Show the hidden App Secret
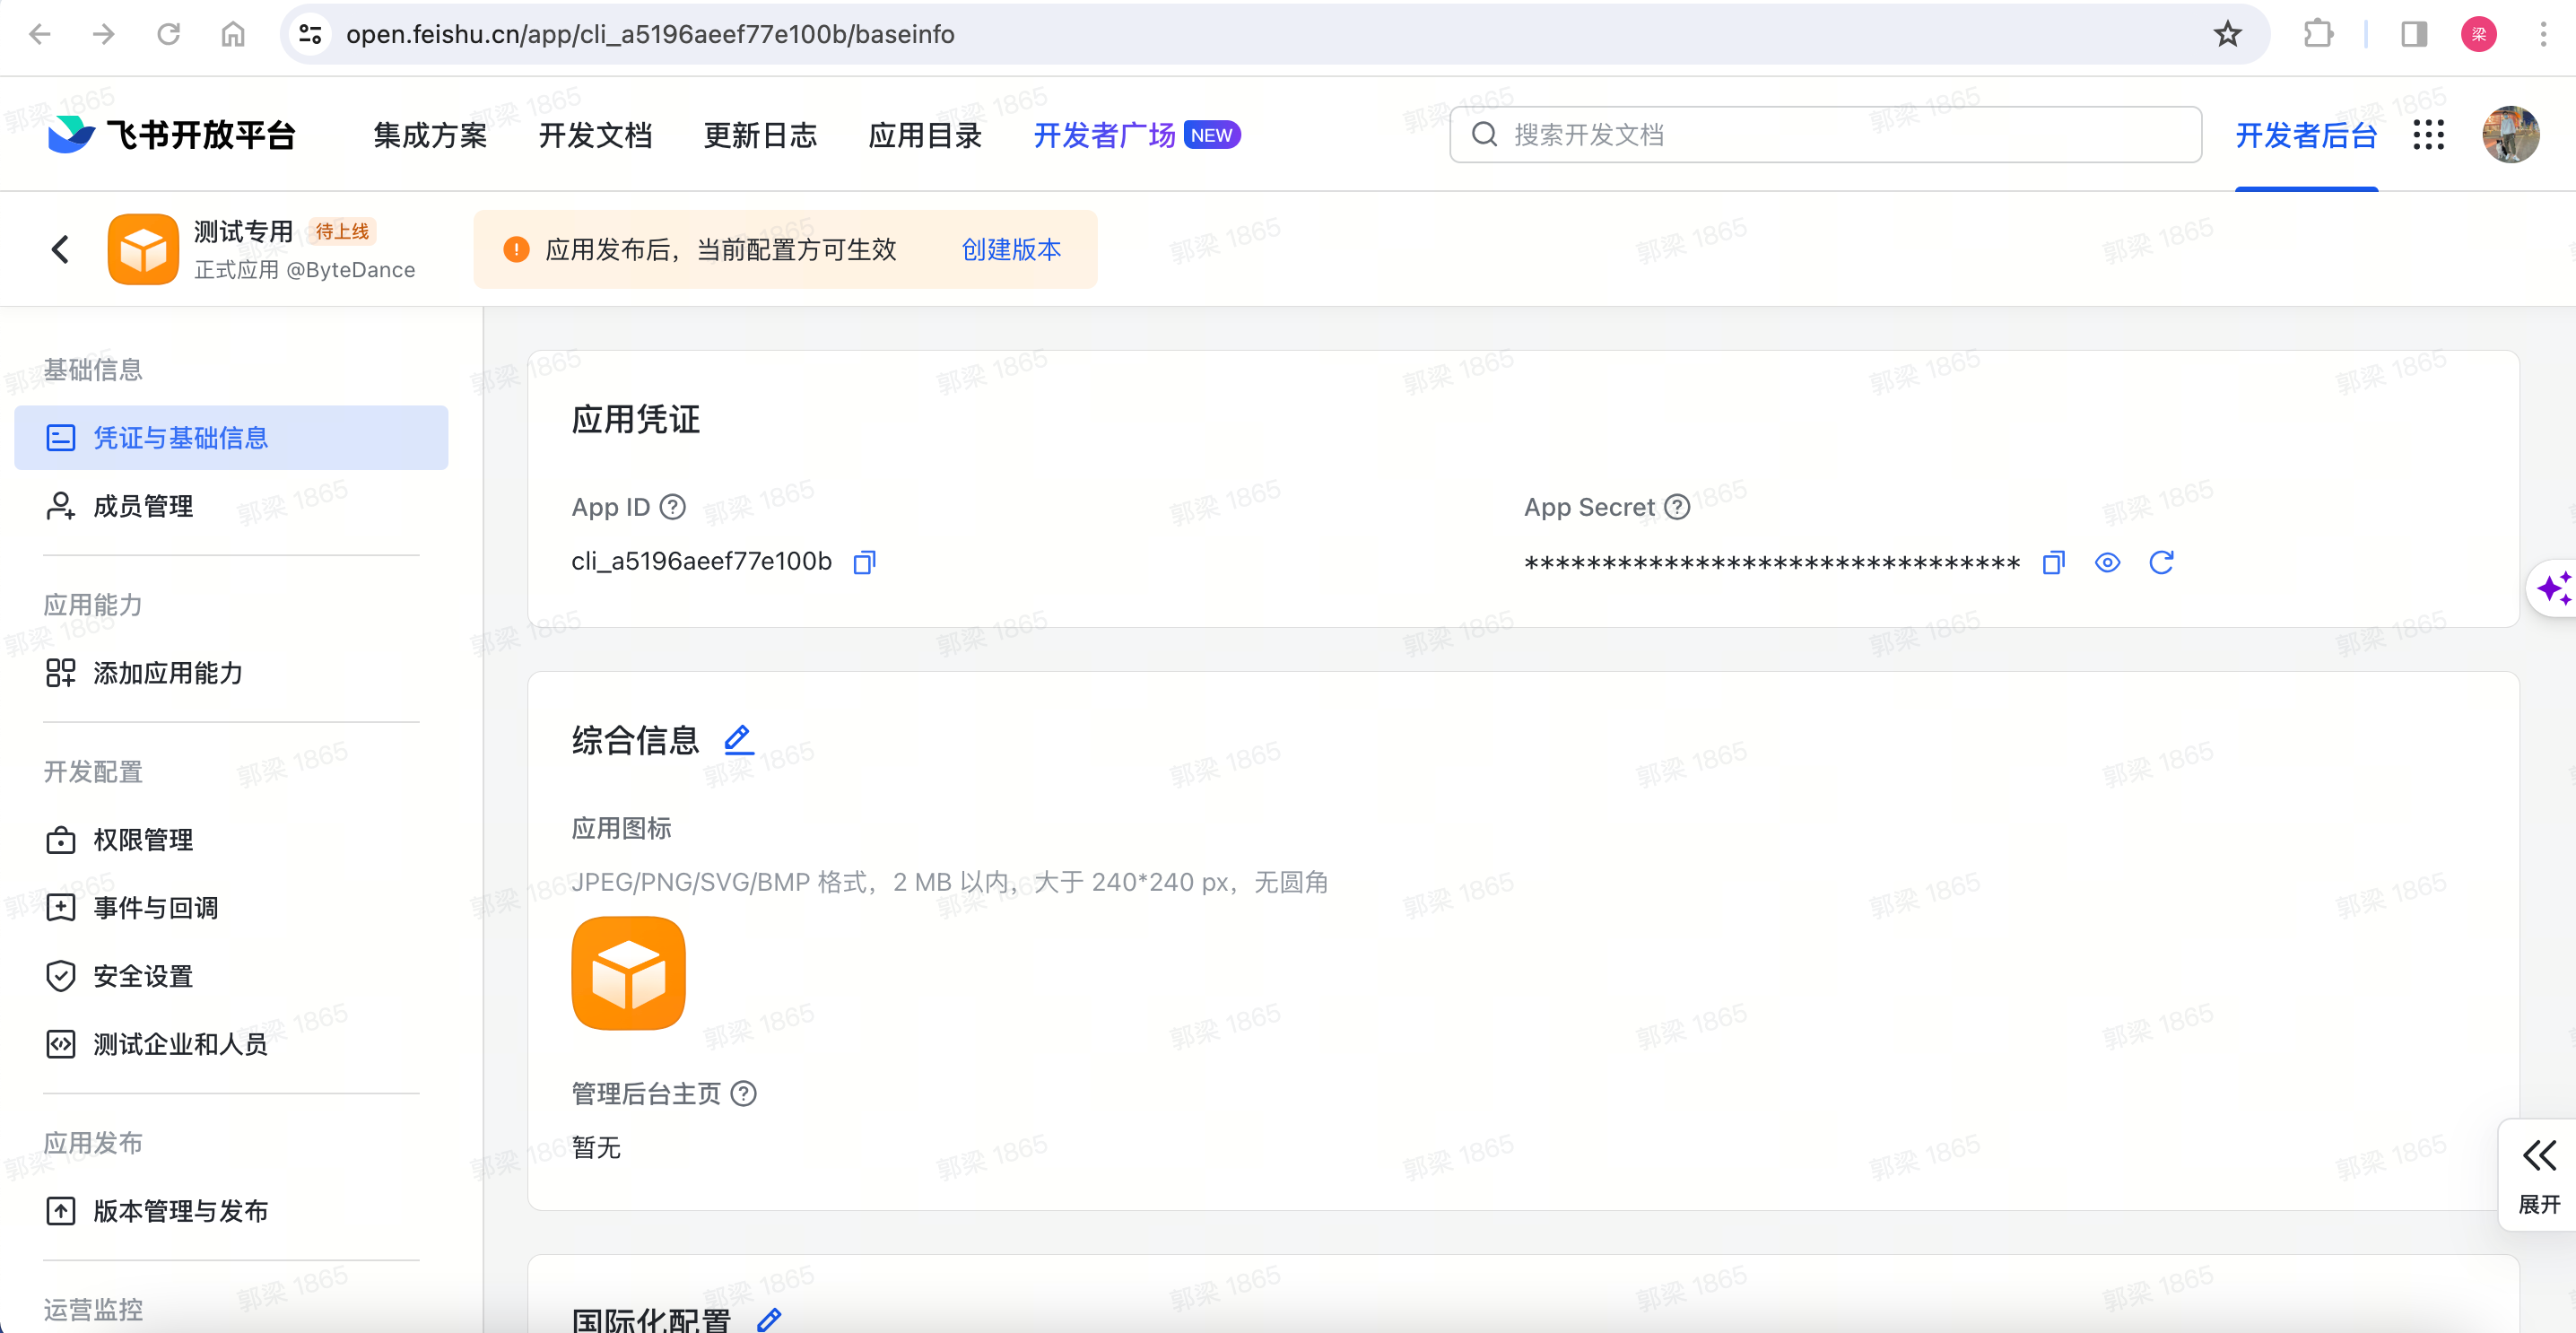Screen dimensions: 2576x1333 2107,562
